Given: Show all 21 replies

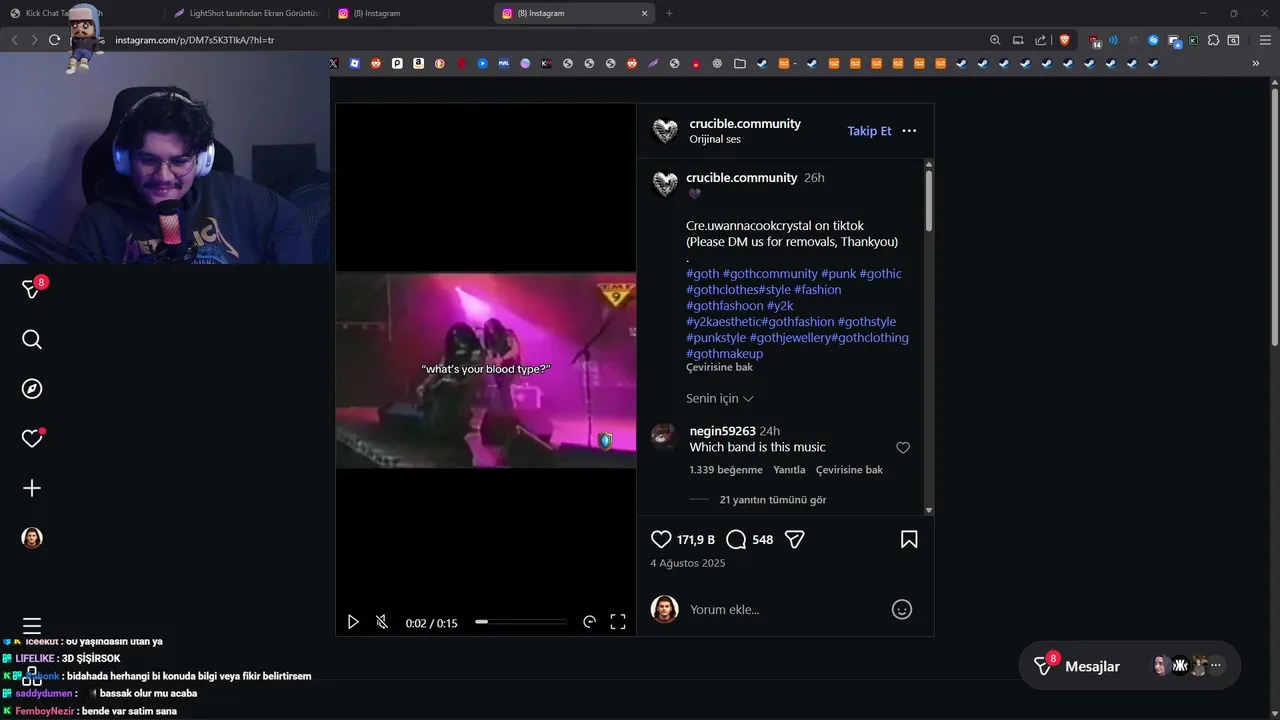Looking at the screenshot, I should coord(773,500).
